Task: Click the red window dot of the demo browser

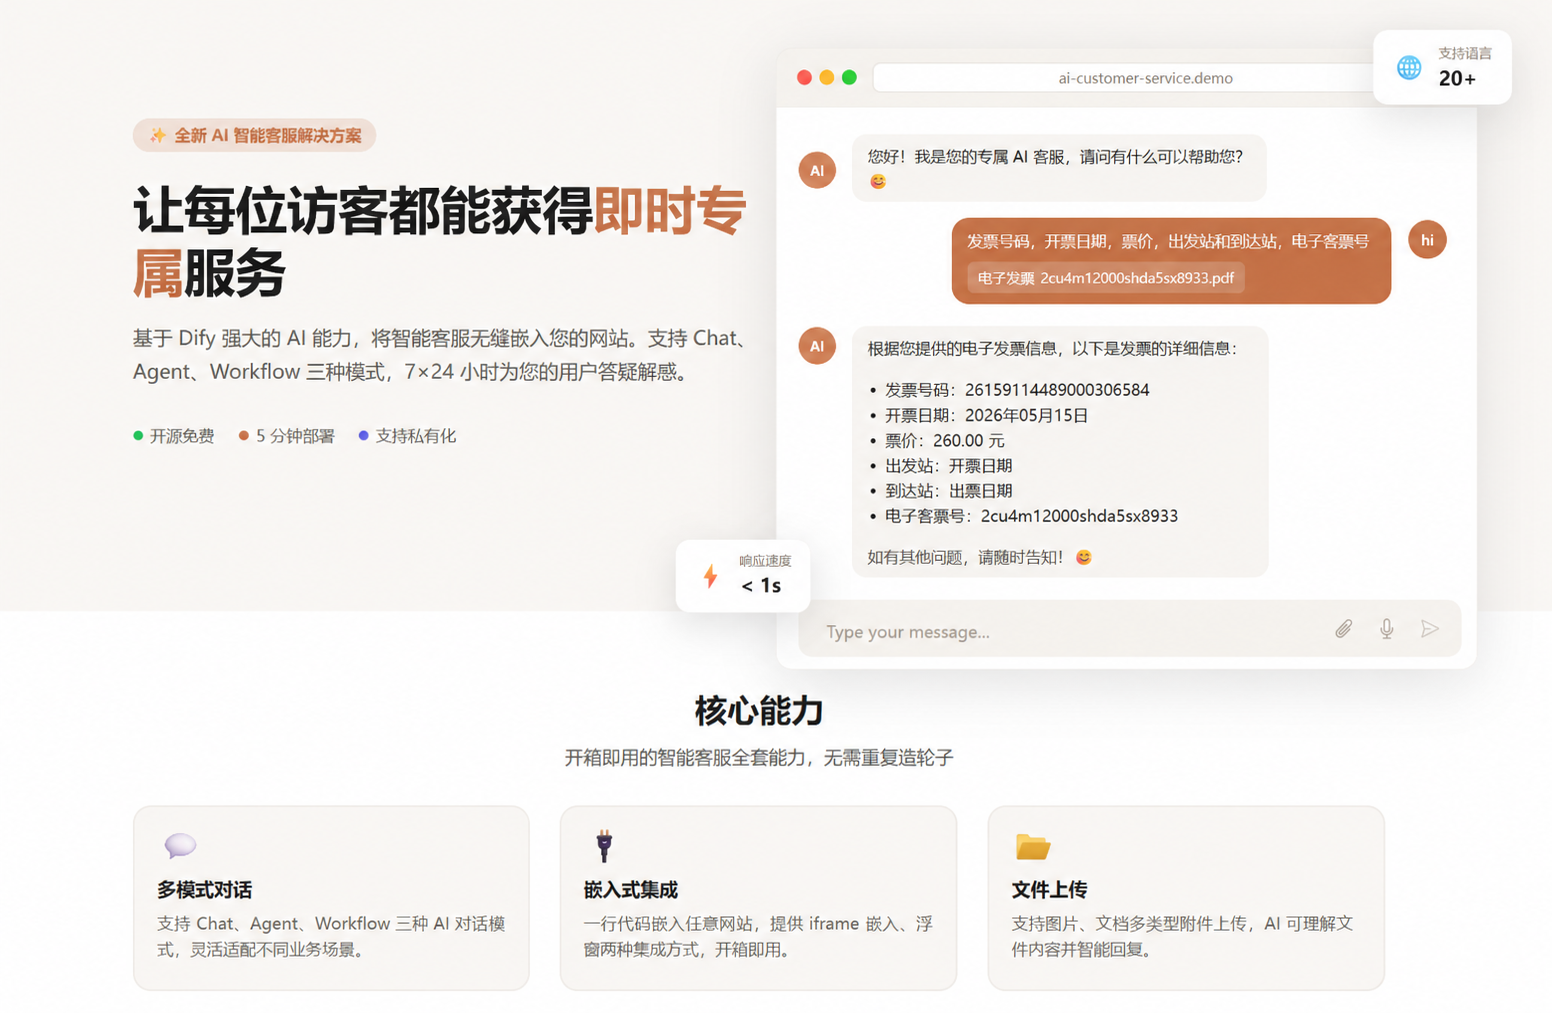Action: (x=804, y=77)
